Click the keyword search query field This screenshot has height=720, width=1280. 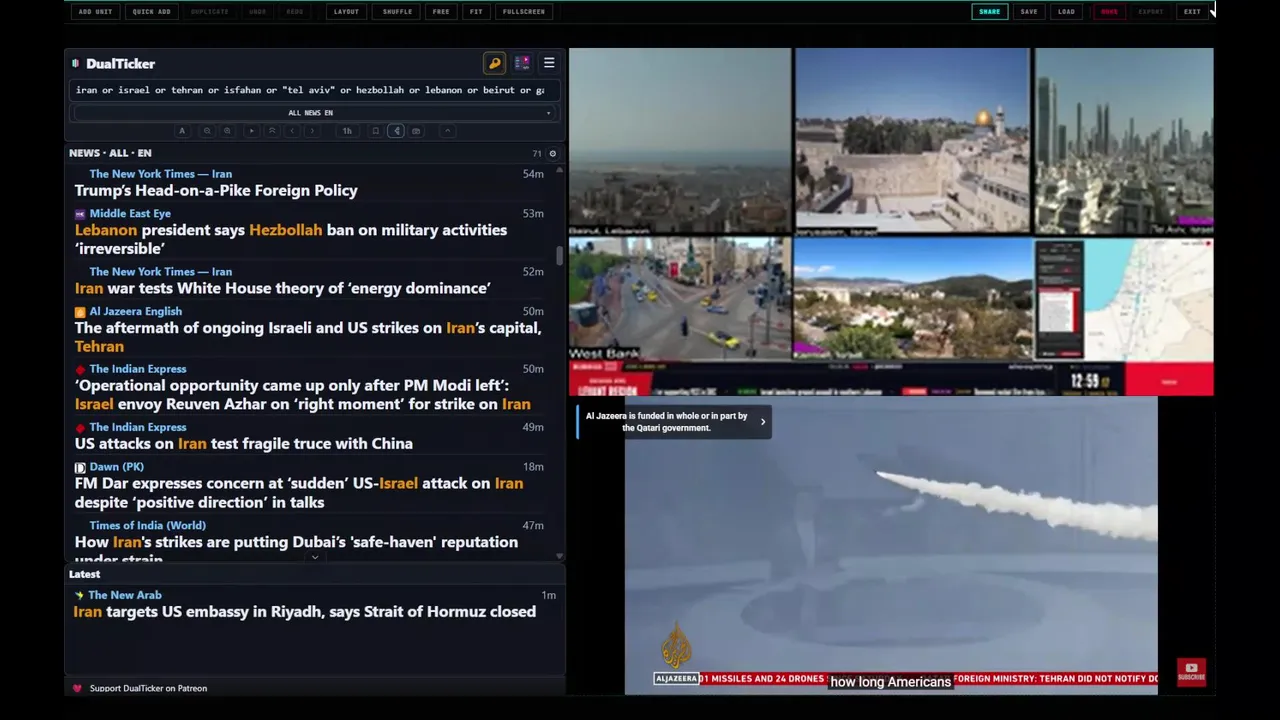(313, 90)
